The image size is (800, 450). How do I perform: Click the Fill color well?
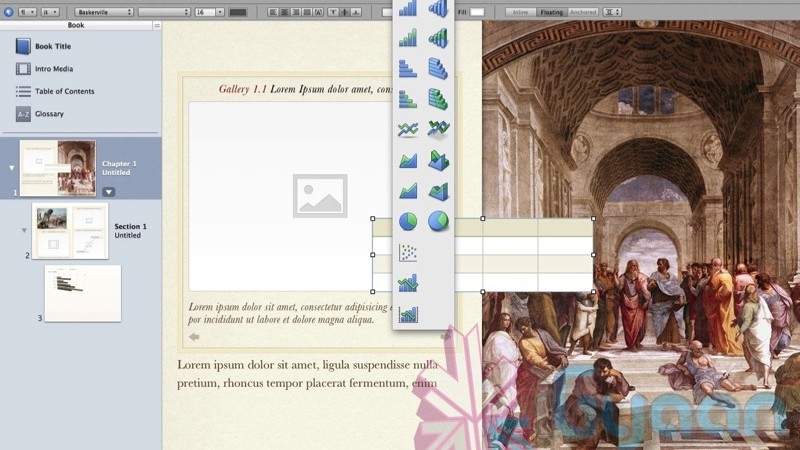point(477,12)
